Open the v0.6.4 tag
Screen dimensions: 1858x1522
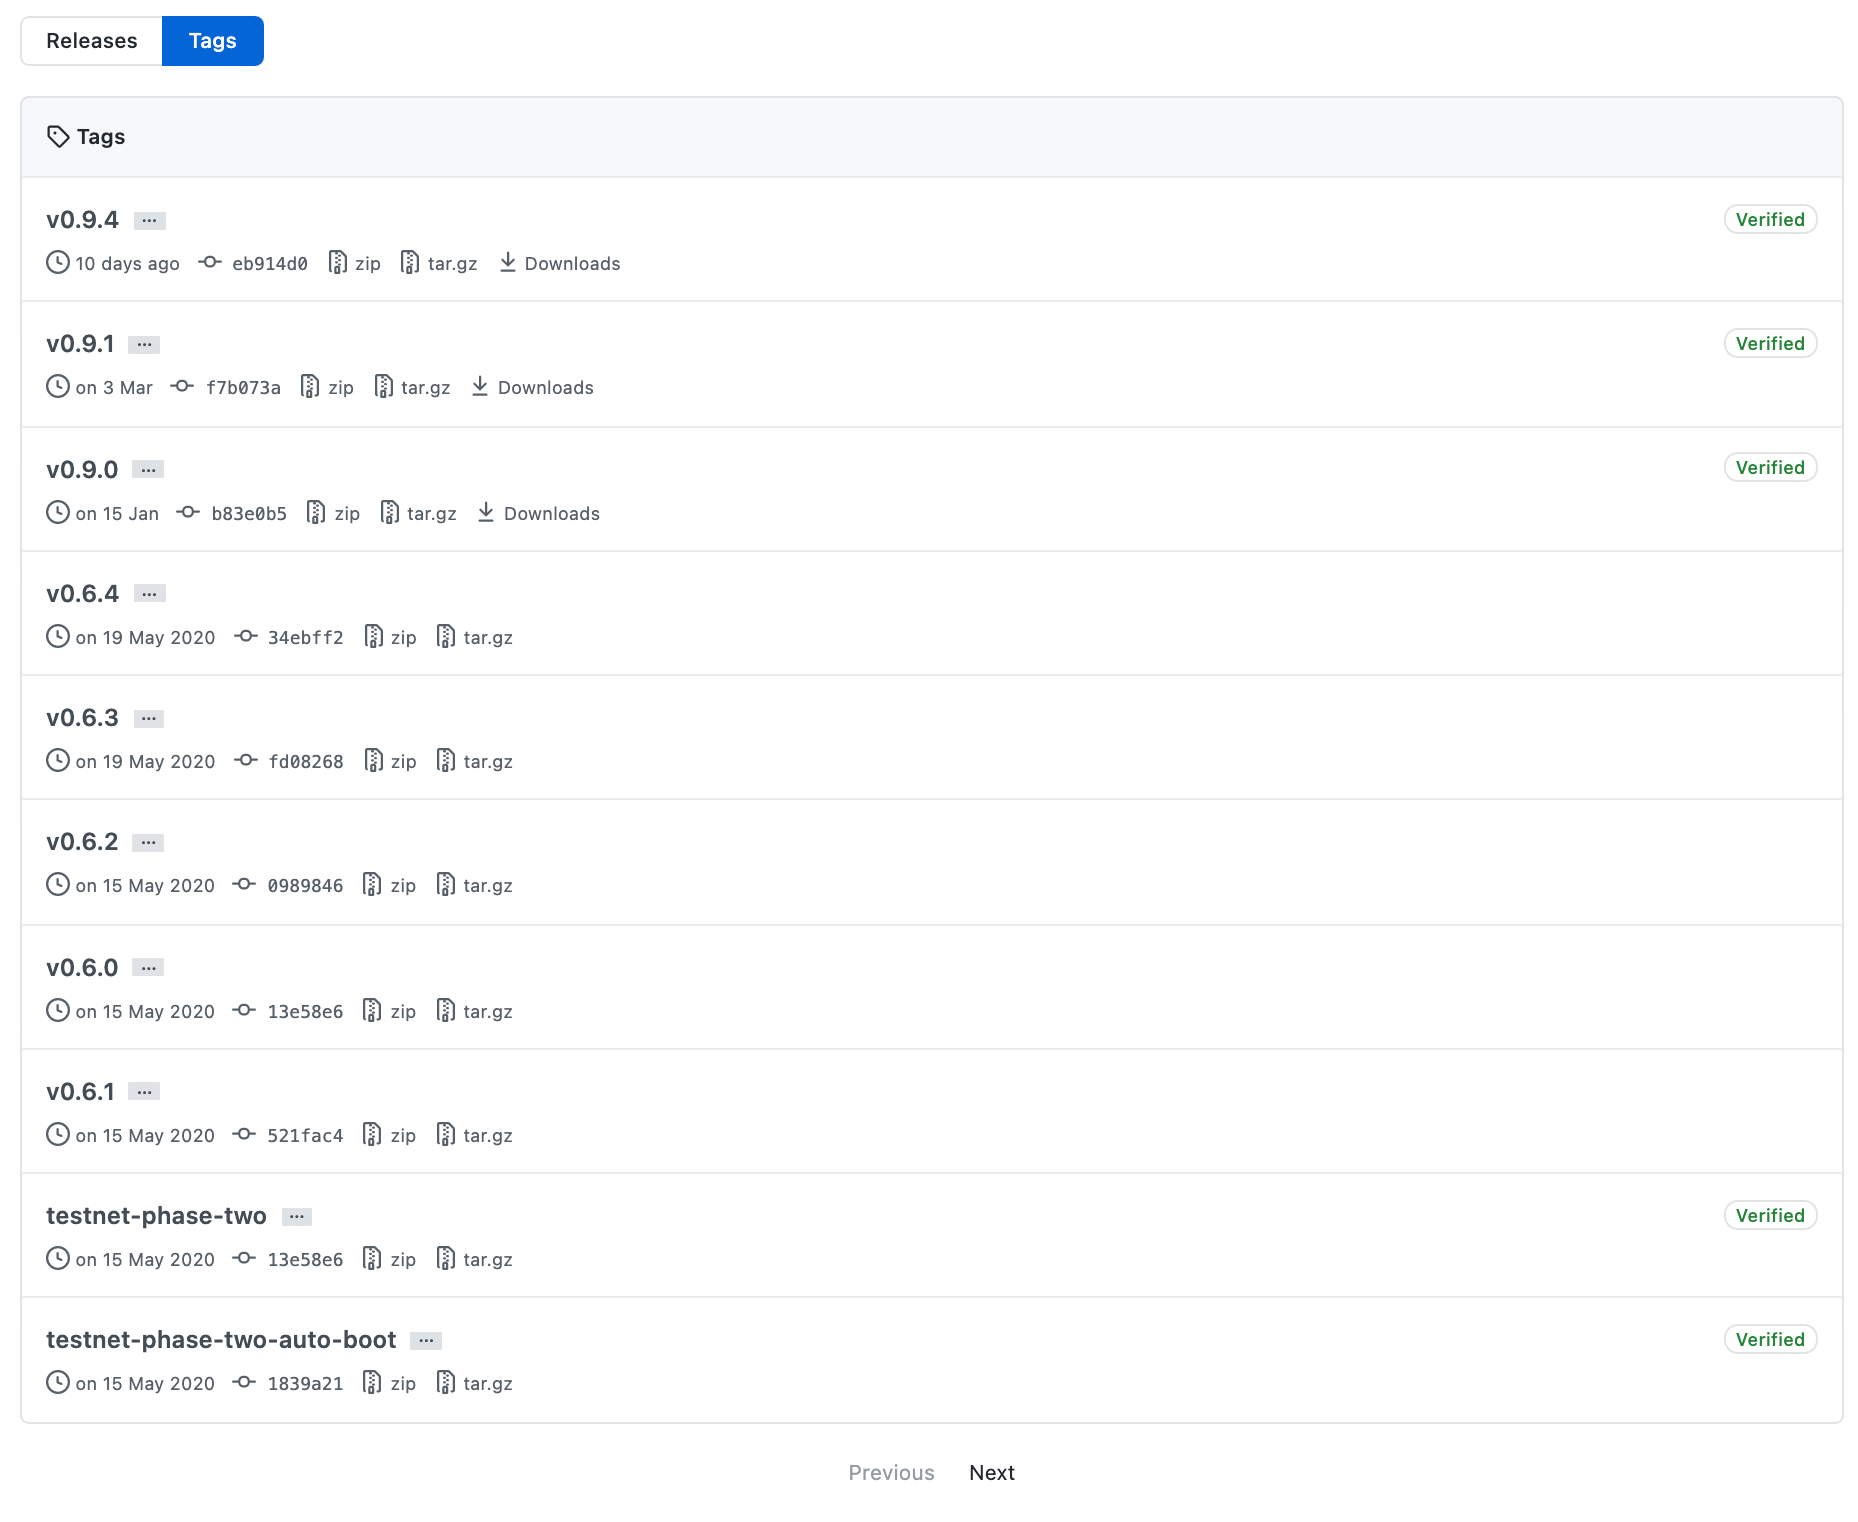(82, 594)
